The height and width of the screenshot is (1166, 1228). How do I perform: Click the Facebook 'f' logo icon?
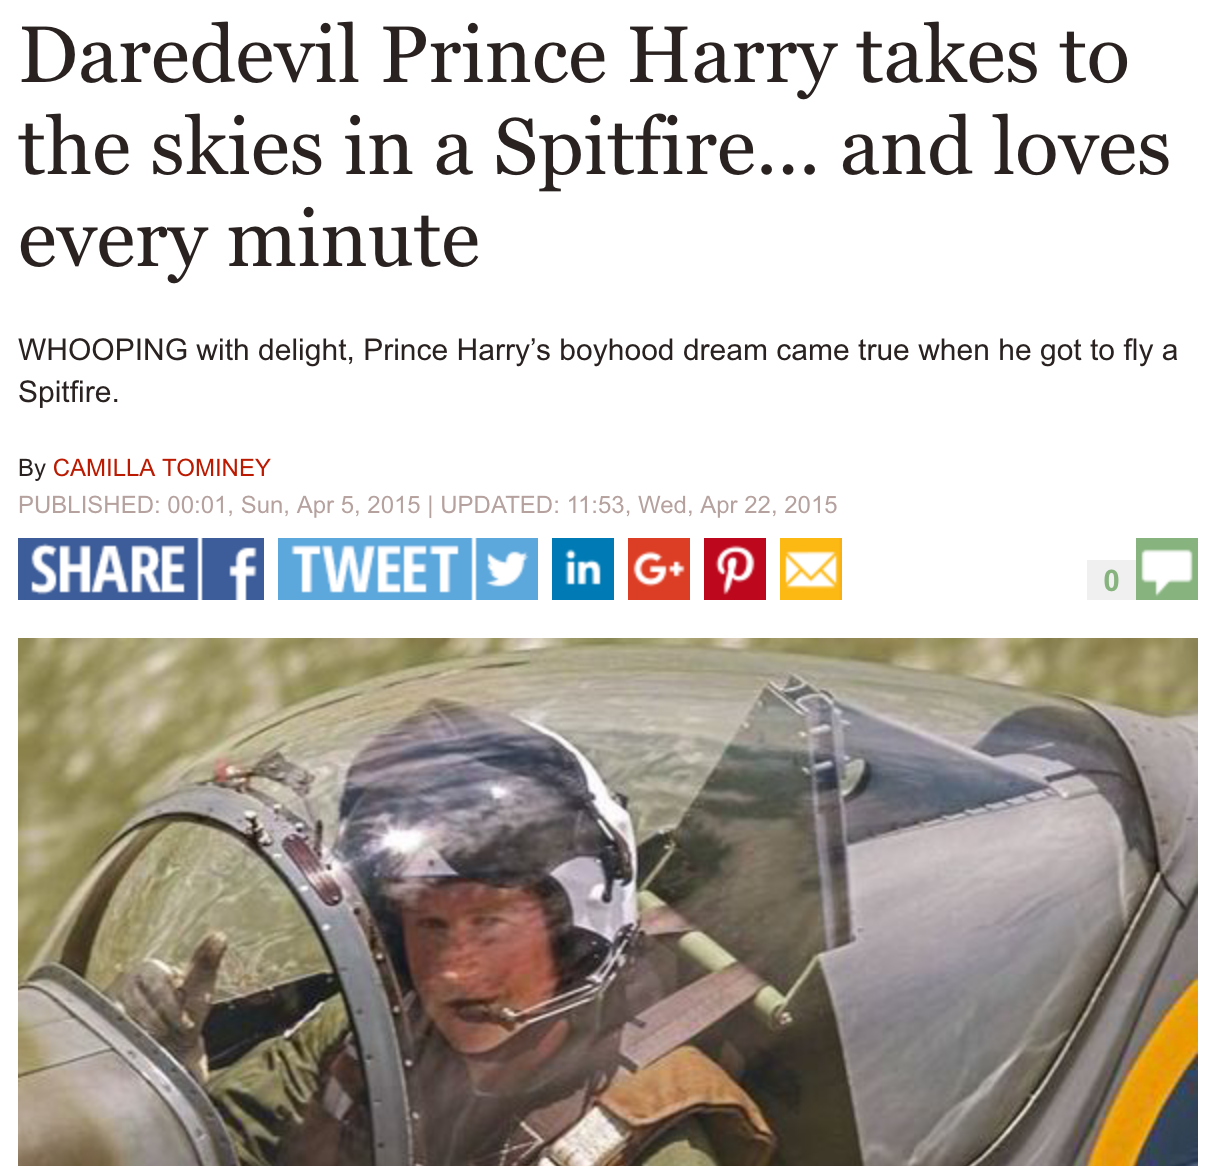(x=233, y=569)
